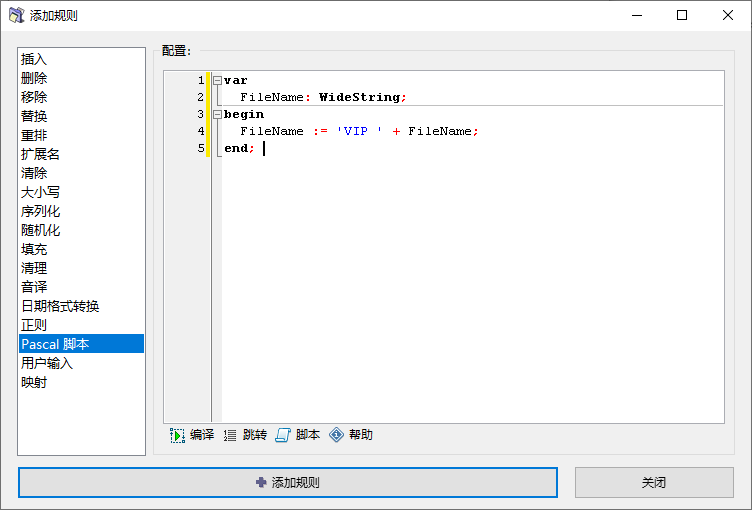752x510 pixels.
Task: Click the 跳转 go-to line icon
Action: (230, 435)
